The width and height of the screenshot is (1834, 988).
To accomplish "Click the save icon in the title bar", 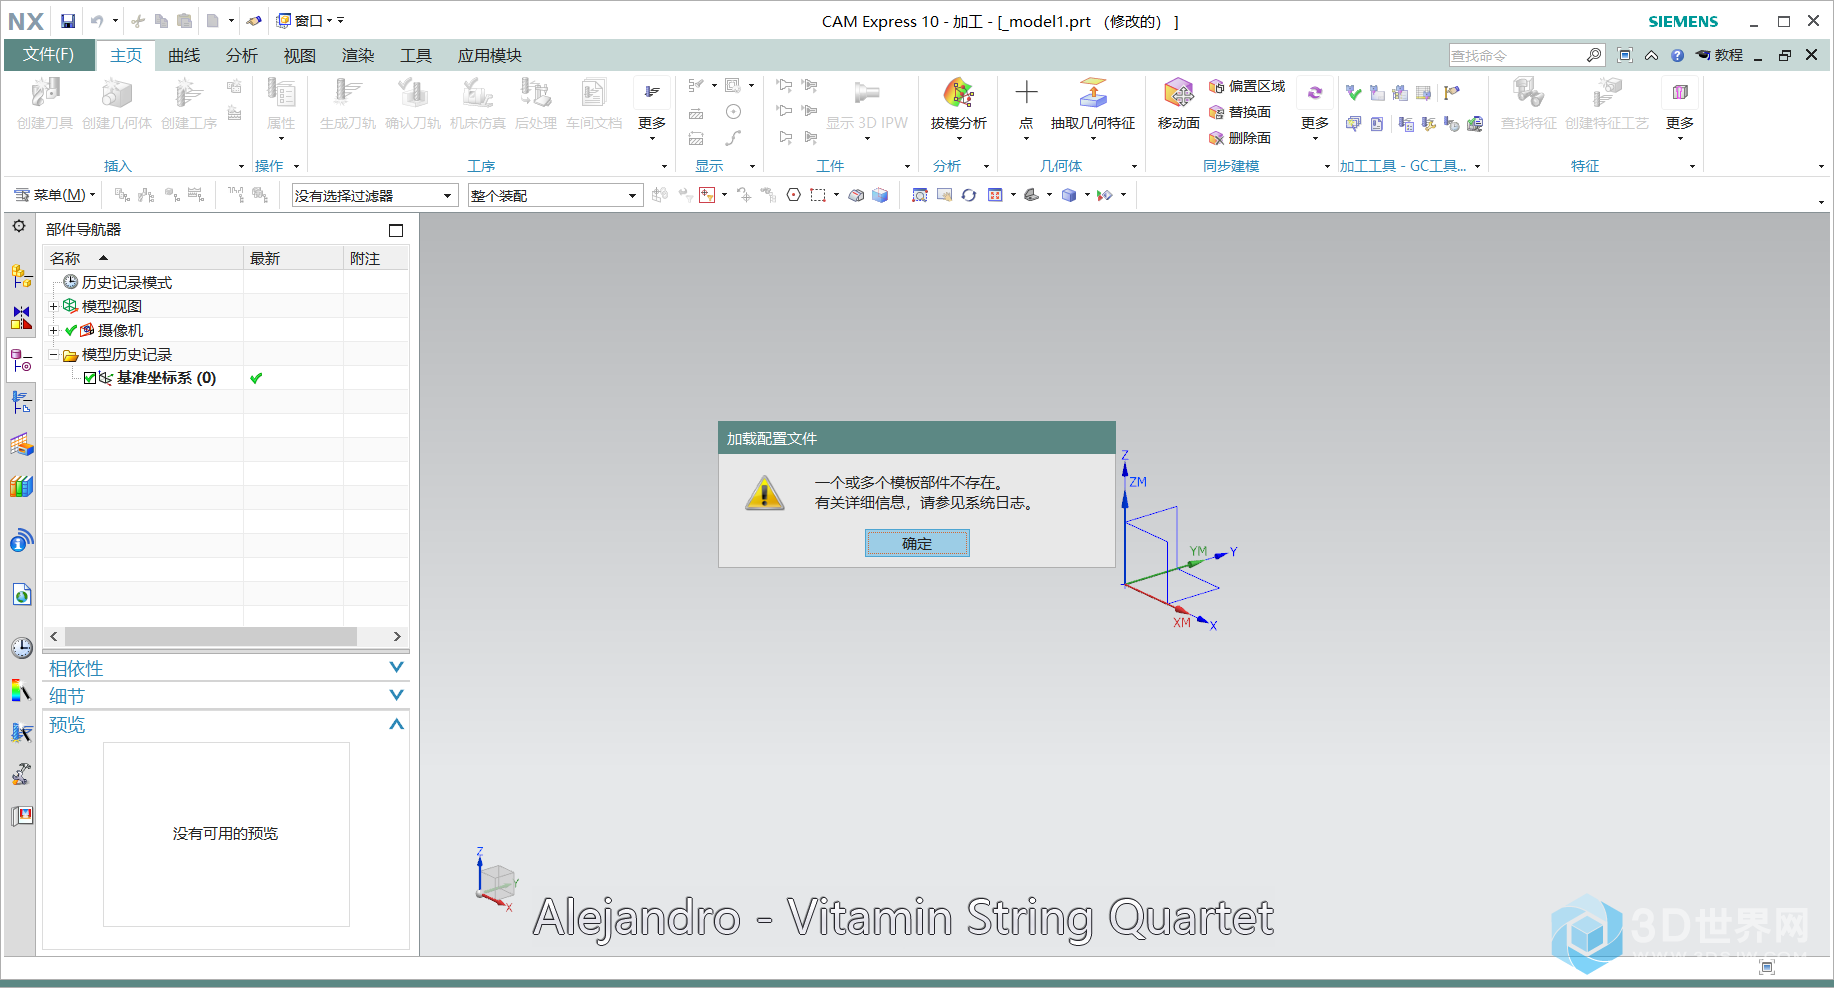I will click(x=67, y=20).
